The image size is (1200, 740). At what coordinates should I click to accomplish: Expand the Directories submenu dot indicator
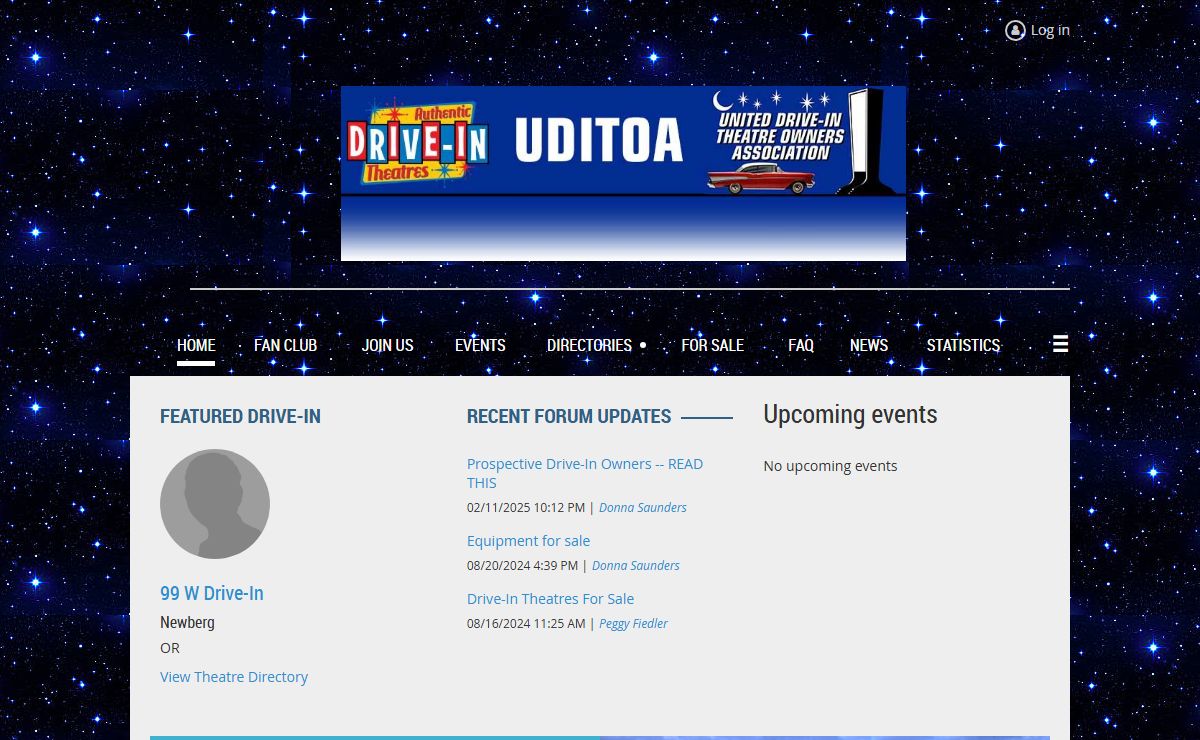pyautogui.click(x=643, y=345)
